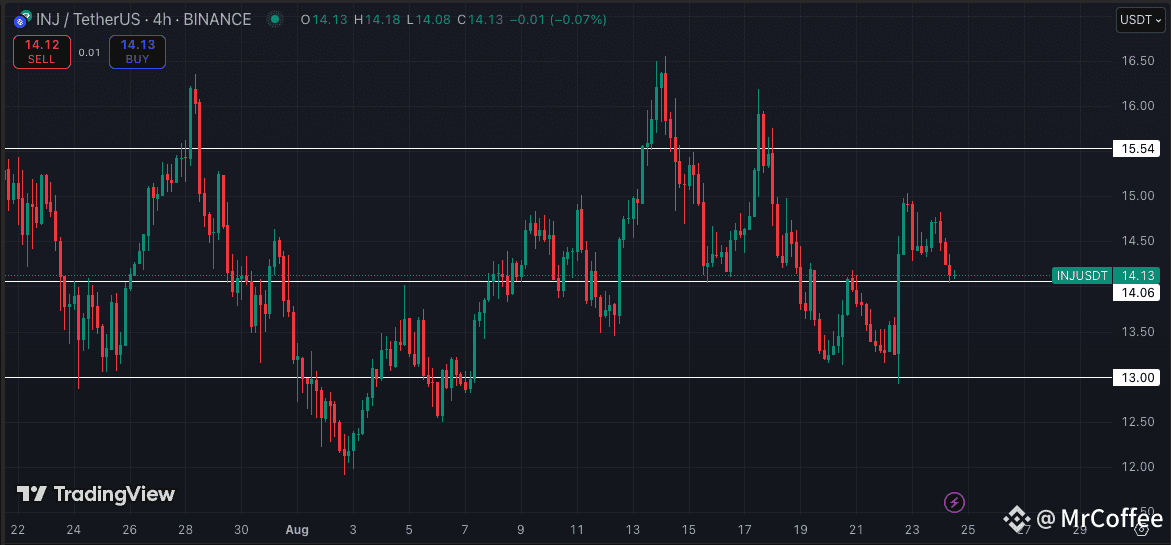Image resolution: width=1171 pixels, height=545 pixels.
Task: Click the 16.00 price scale value
Action: pyautogui.click(x=1136, y=106)
